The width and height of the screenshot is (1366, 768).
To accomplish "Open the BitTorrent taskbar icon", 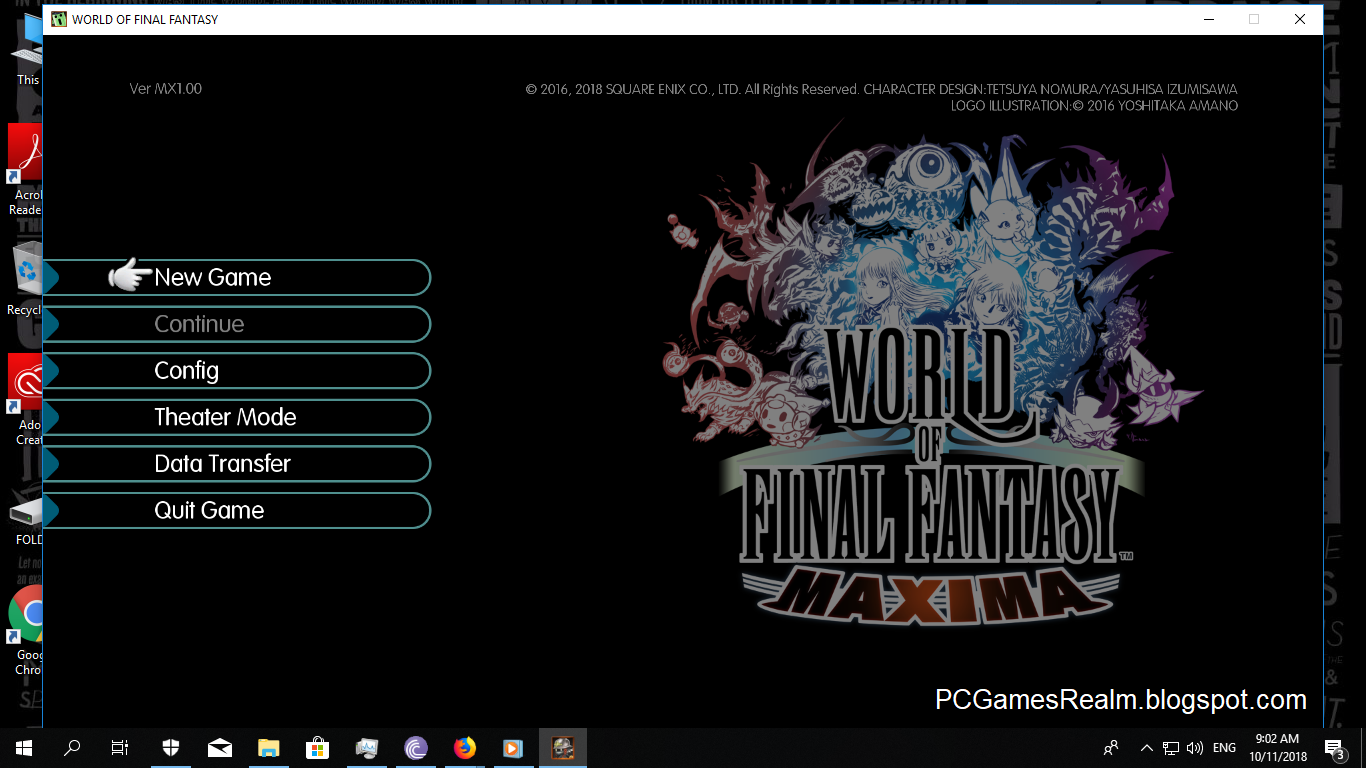I will point(416,747).
